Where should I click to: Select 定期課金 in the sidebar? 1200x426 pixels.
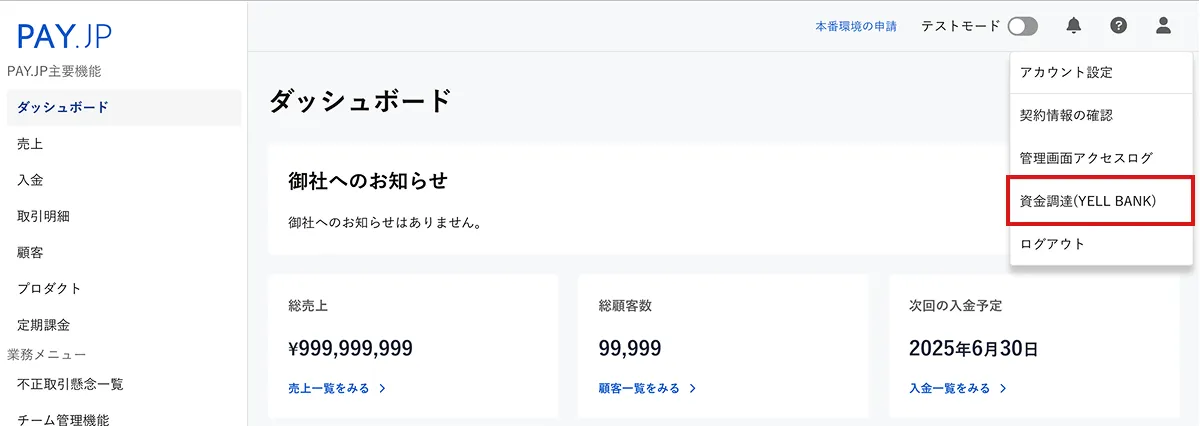43,325
